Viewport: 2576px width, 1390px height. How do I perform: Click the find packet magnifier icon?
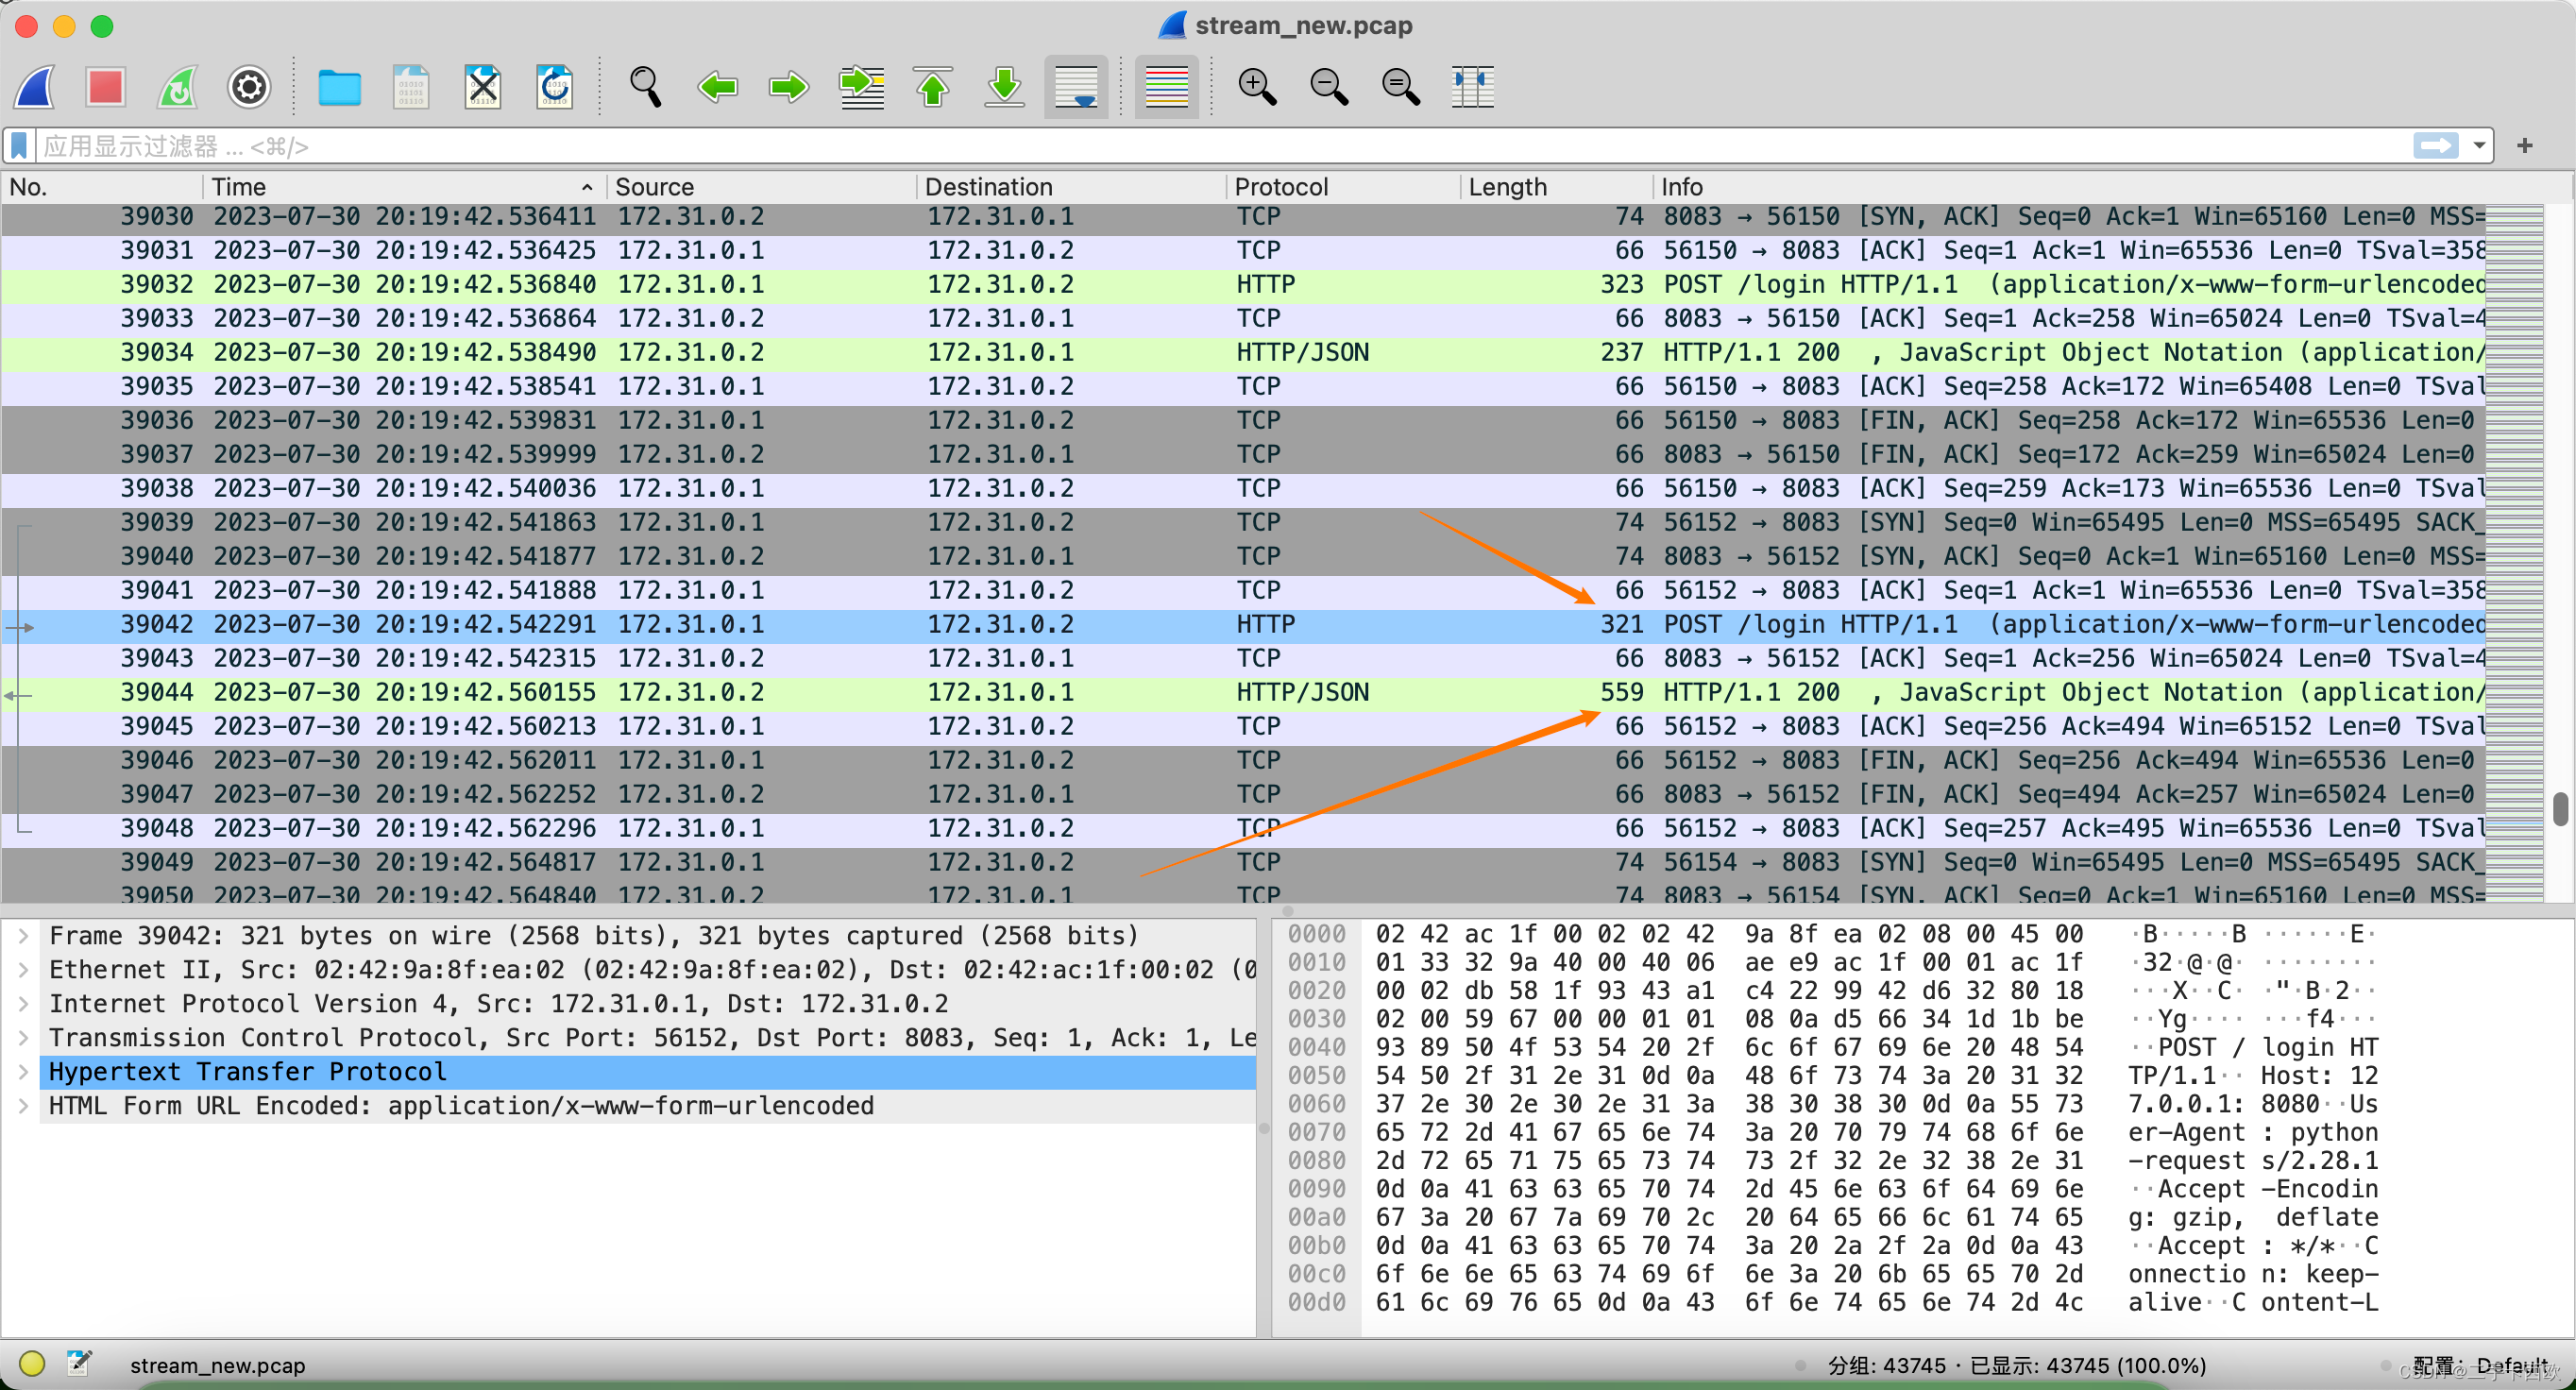click(x=645, y=87)
